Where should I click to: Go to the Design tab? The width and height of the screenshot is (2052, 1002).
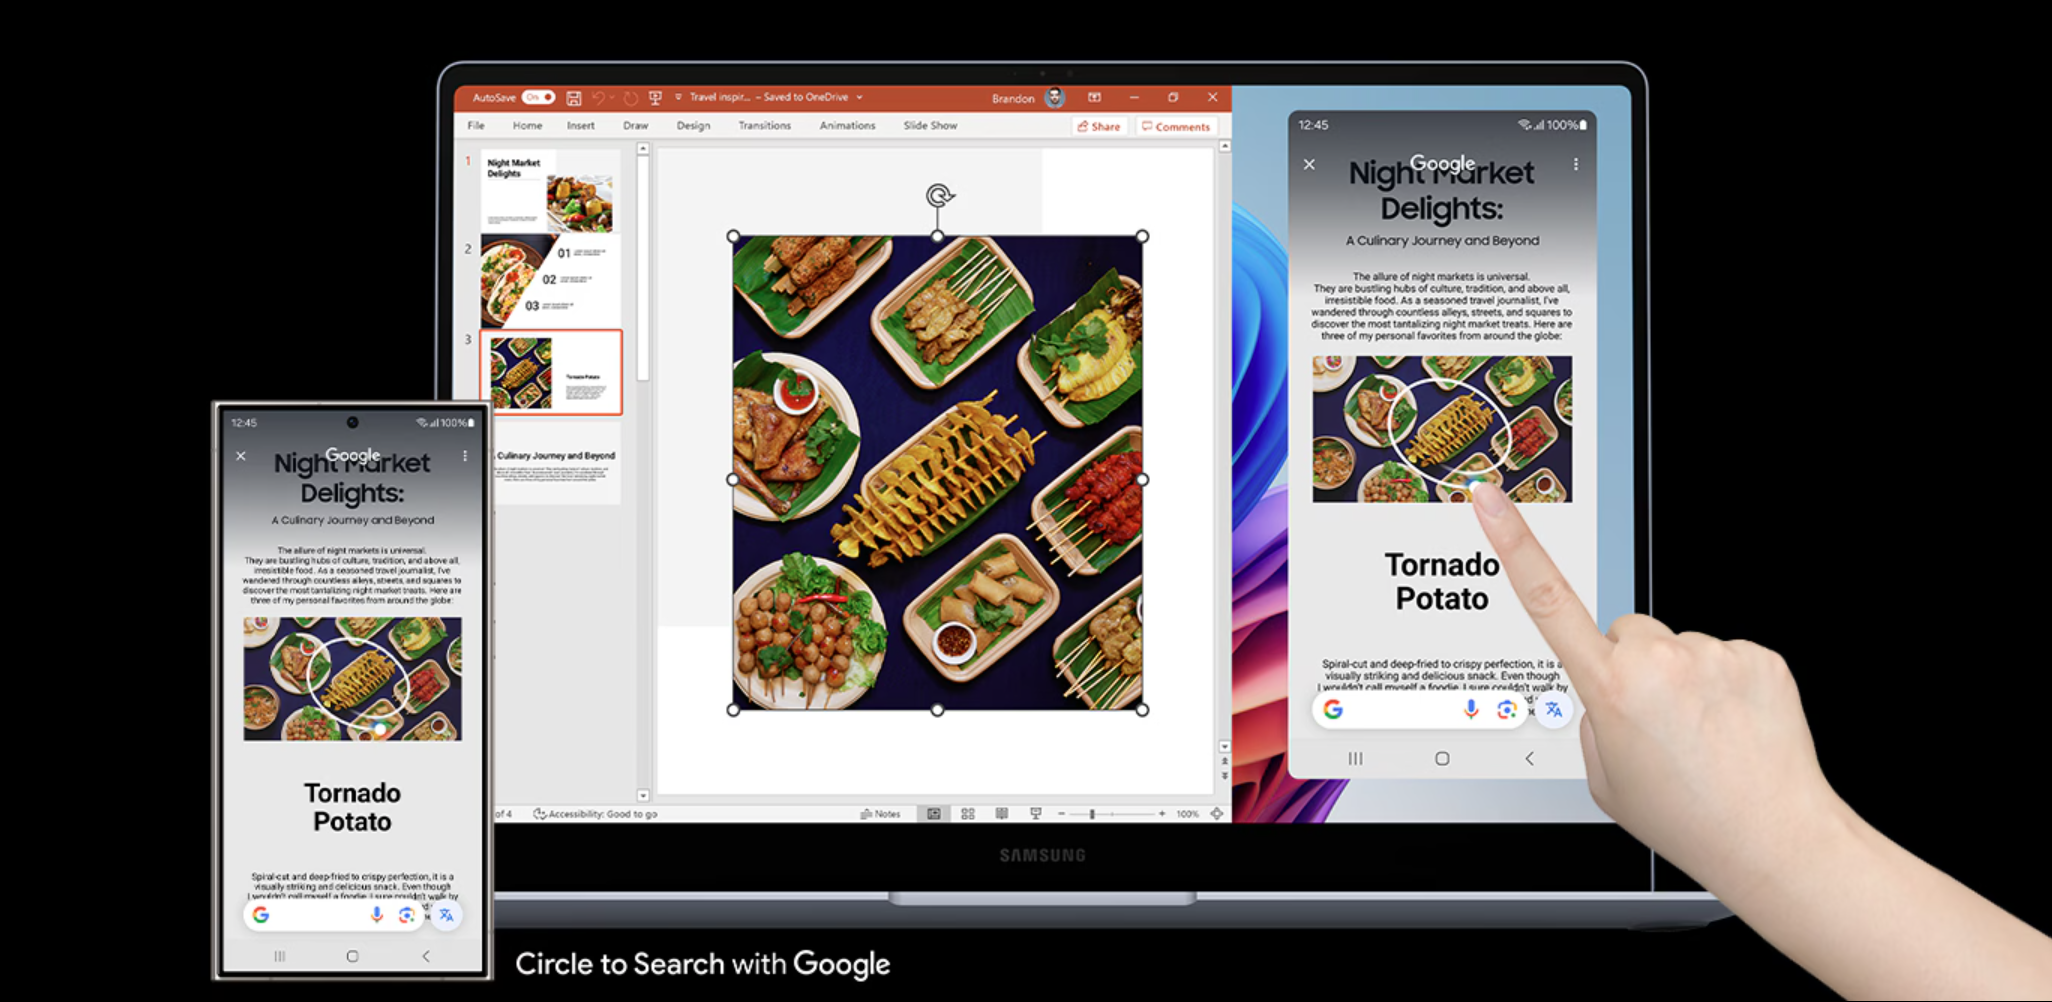(693, 126)
